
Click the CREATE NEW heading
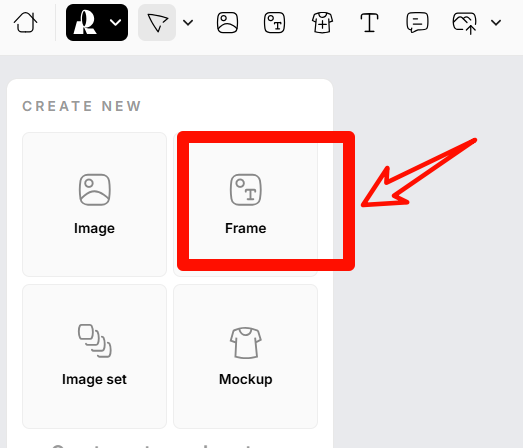82,106
